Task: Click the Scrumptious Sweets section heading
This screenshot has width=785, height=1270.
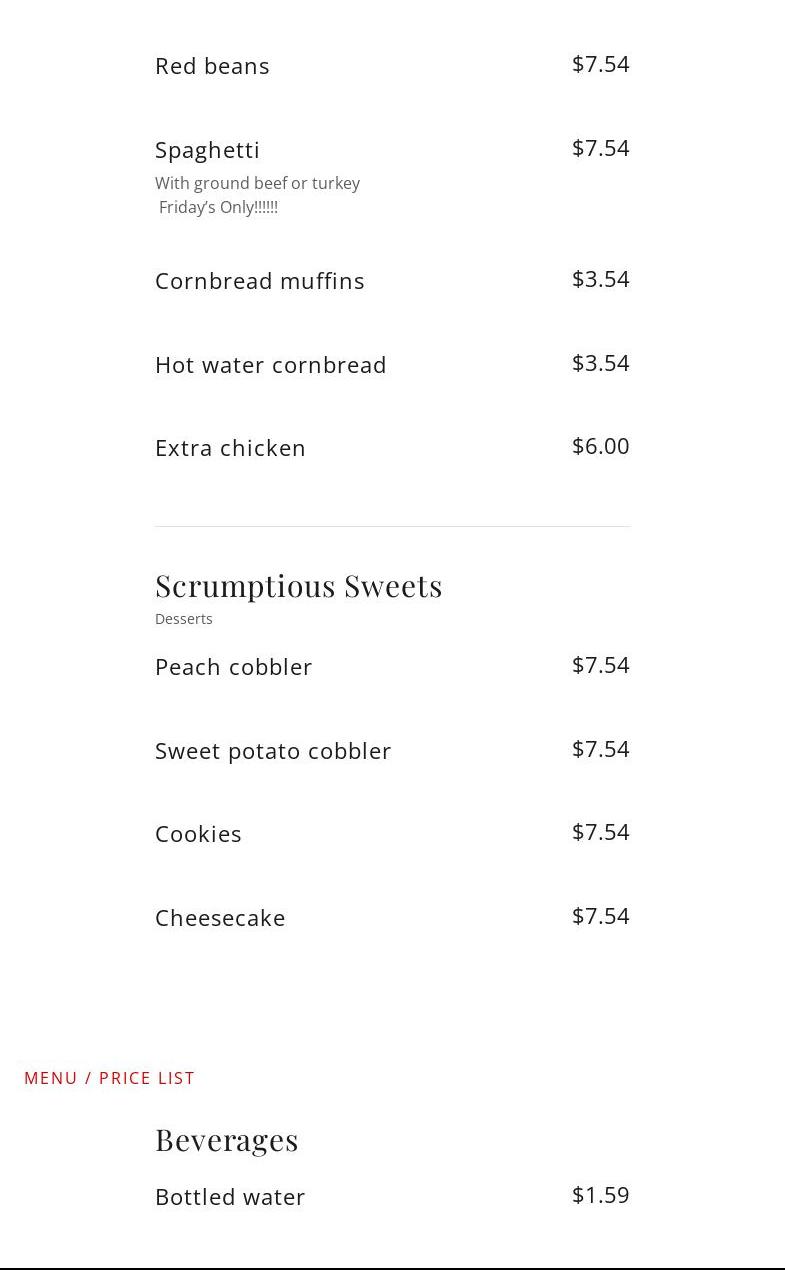Action: coord(298,585)
